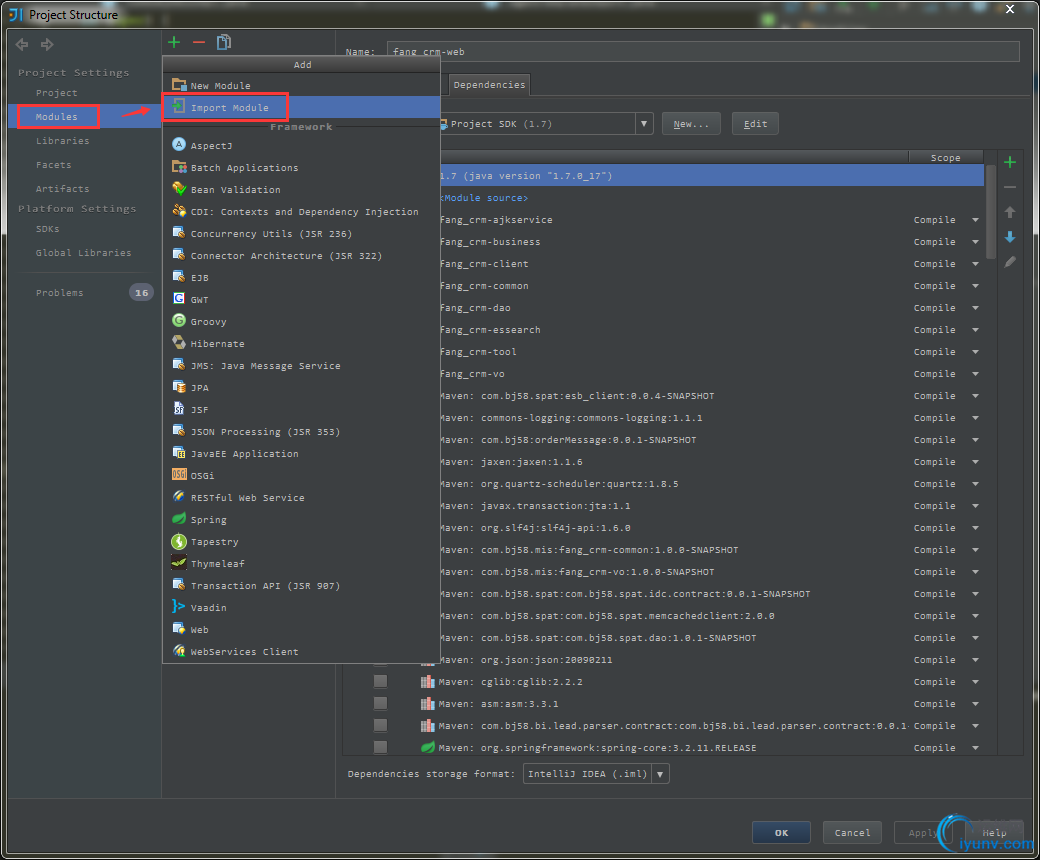Click the New... SDK button
Image resolution: width=1040 pixels, height=860 pixels.
[691, 124]
